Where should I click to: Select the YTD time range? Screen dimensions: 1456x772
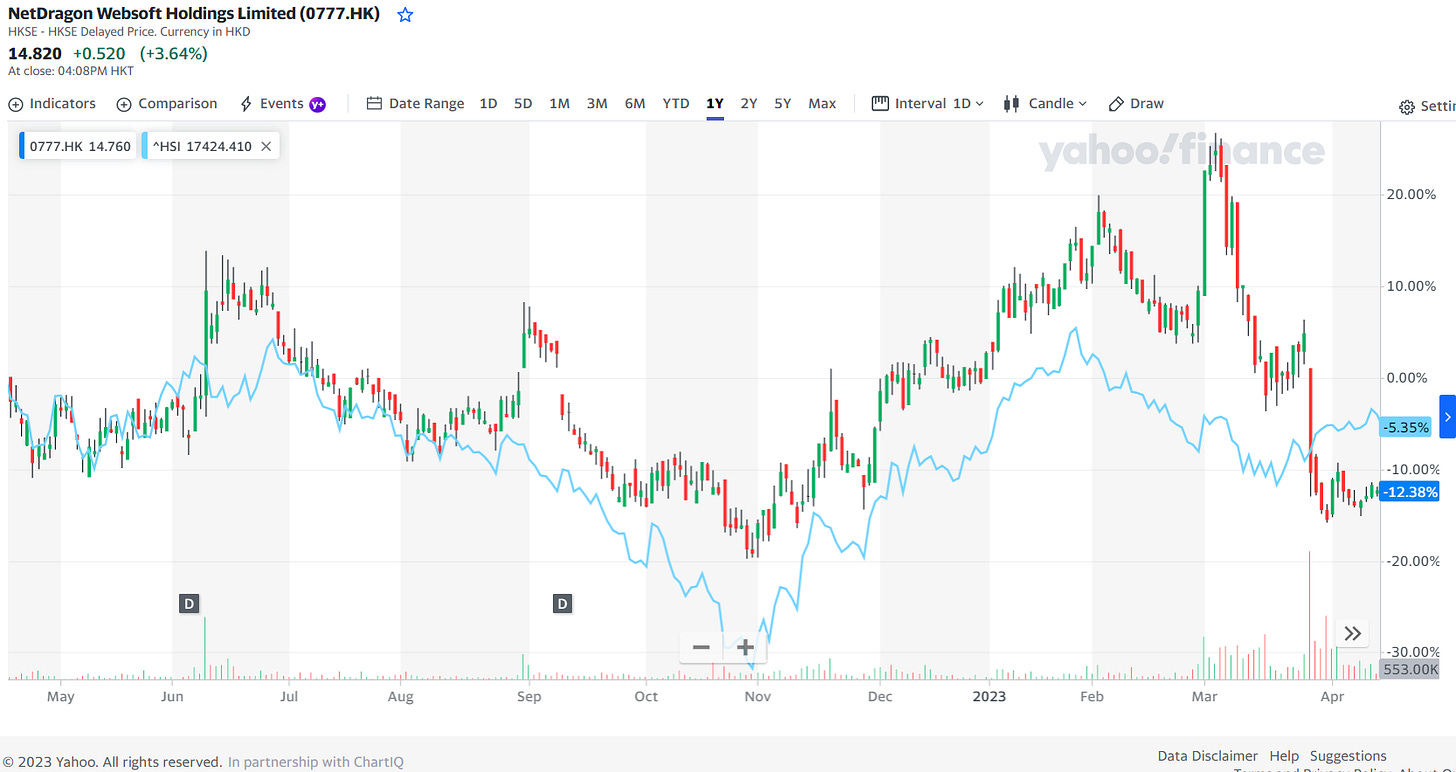click(676, 104)
